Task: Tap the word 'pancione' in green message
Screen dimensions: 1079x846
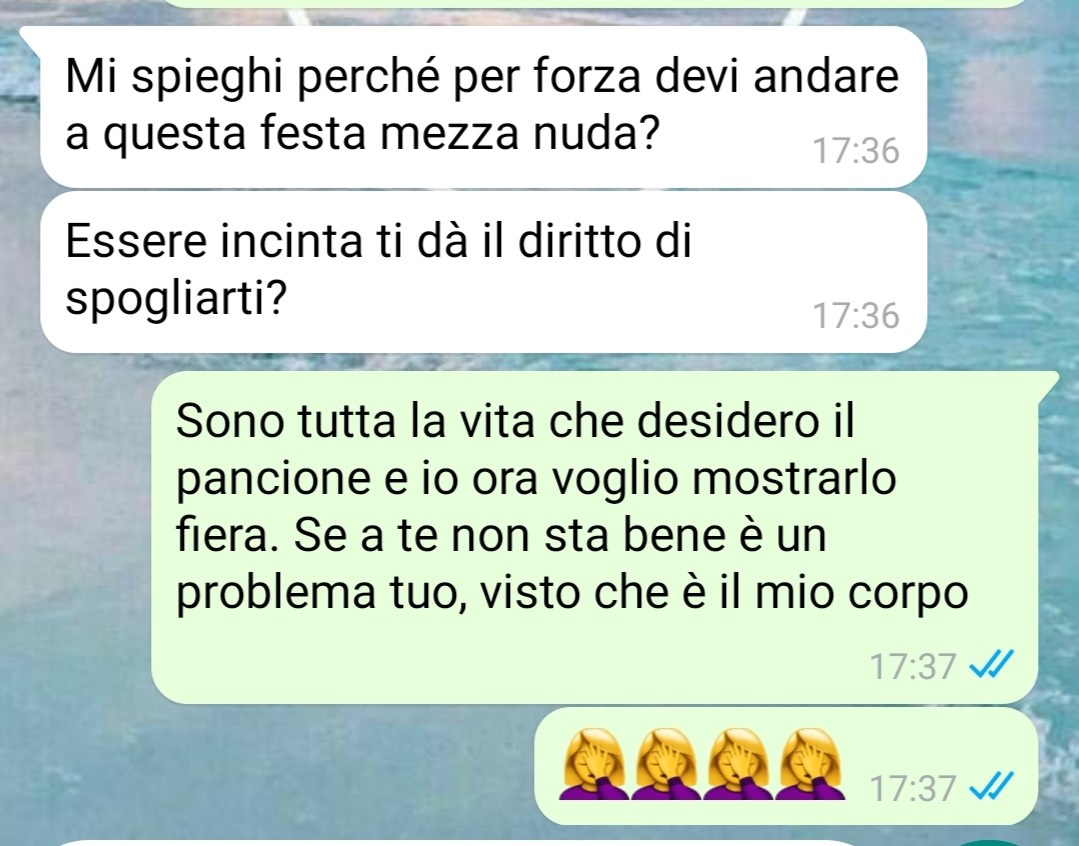Action: click(x=273, y=481)
